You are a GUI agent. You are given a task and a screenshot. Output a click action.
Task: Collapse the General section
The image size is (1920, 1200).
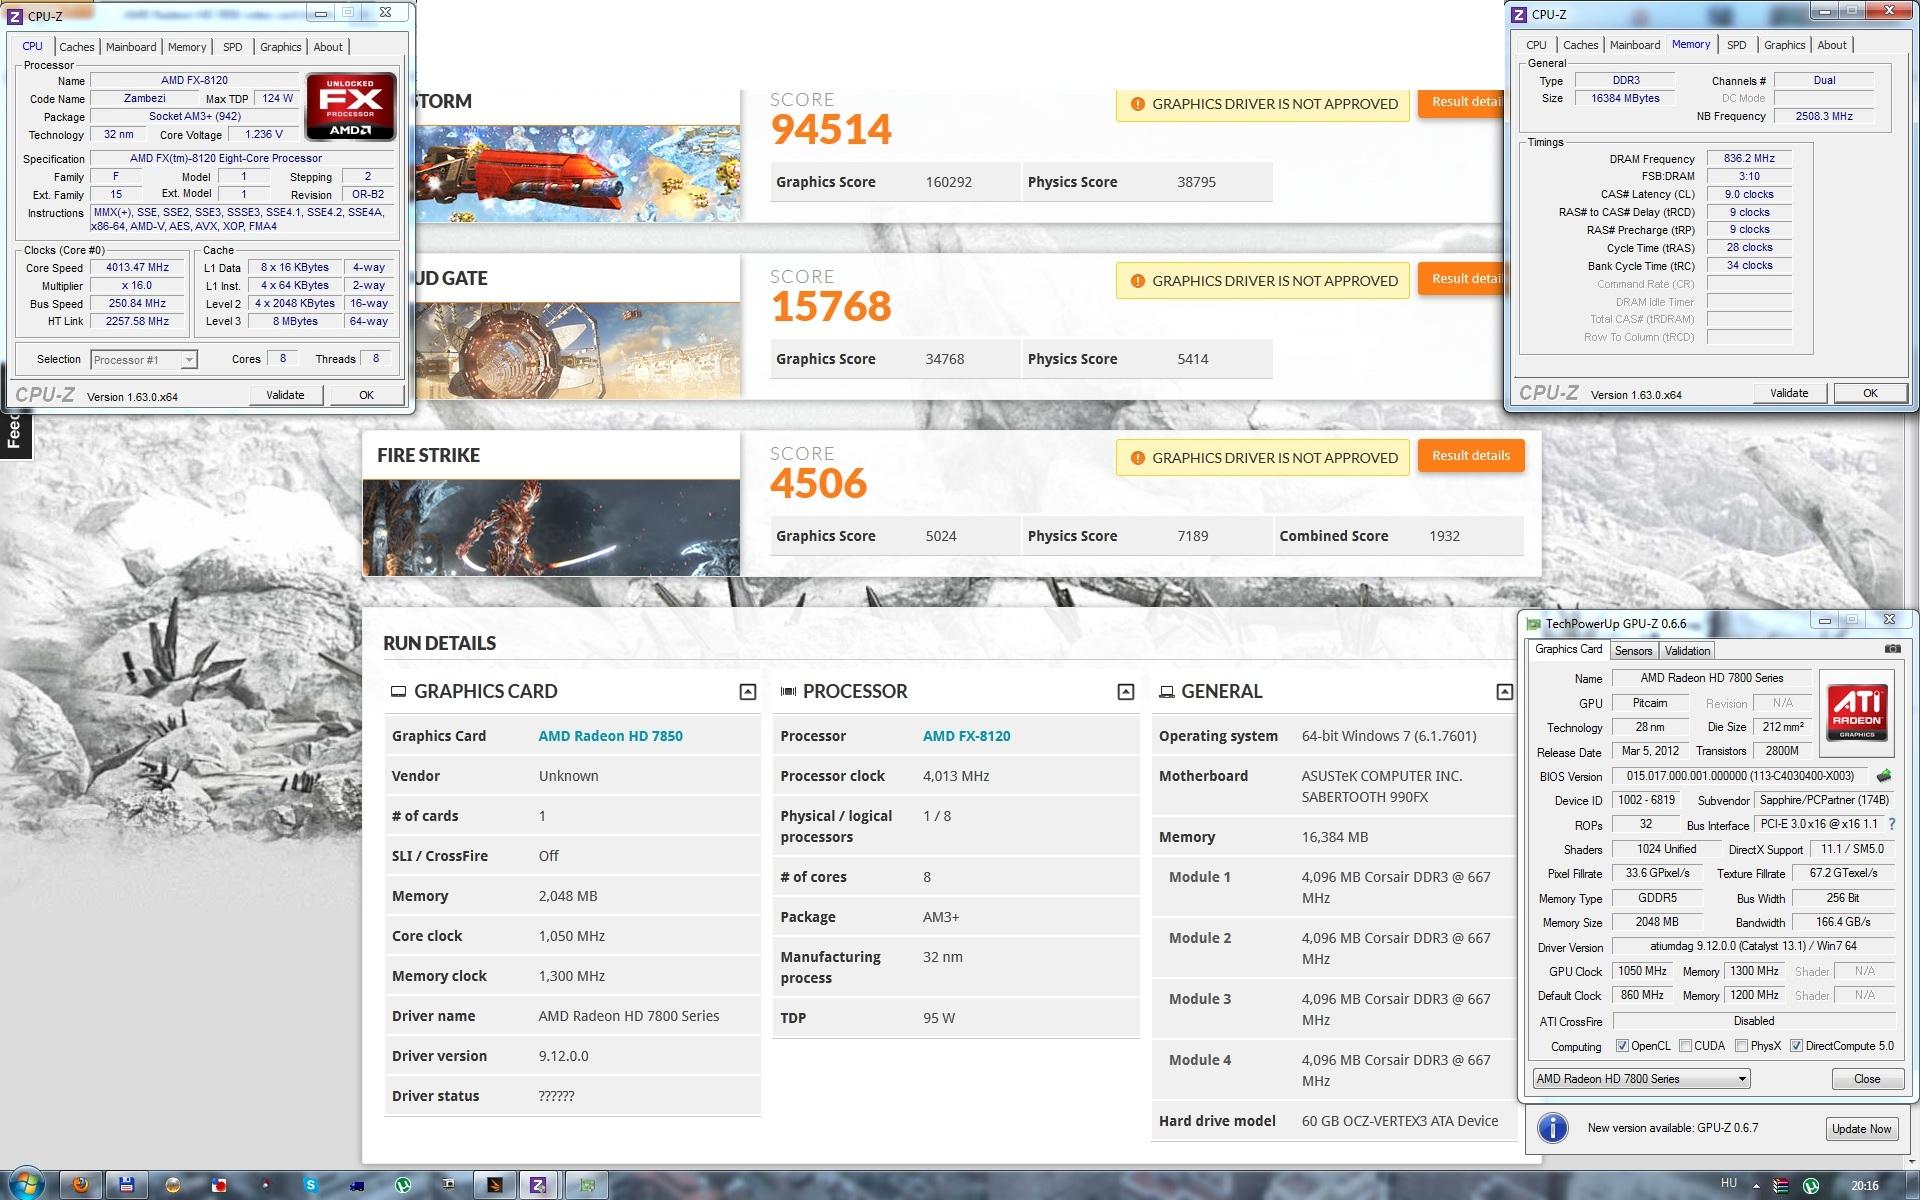pyautogui.click(x=1504, y=692)
